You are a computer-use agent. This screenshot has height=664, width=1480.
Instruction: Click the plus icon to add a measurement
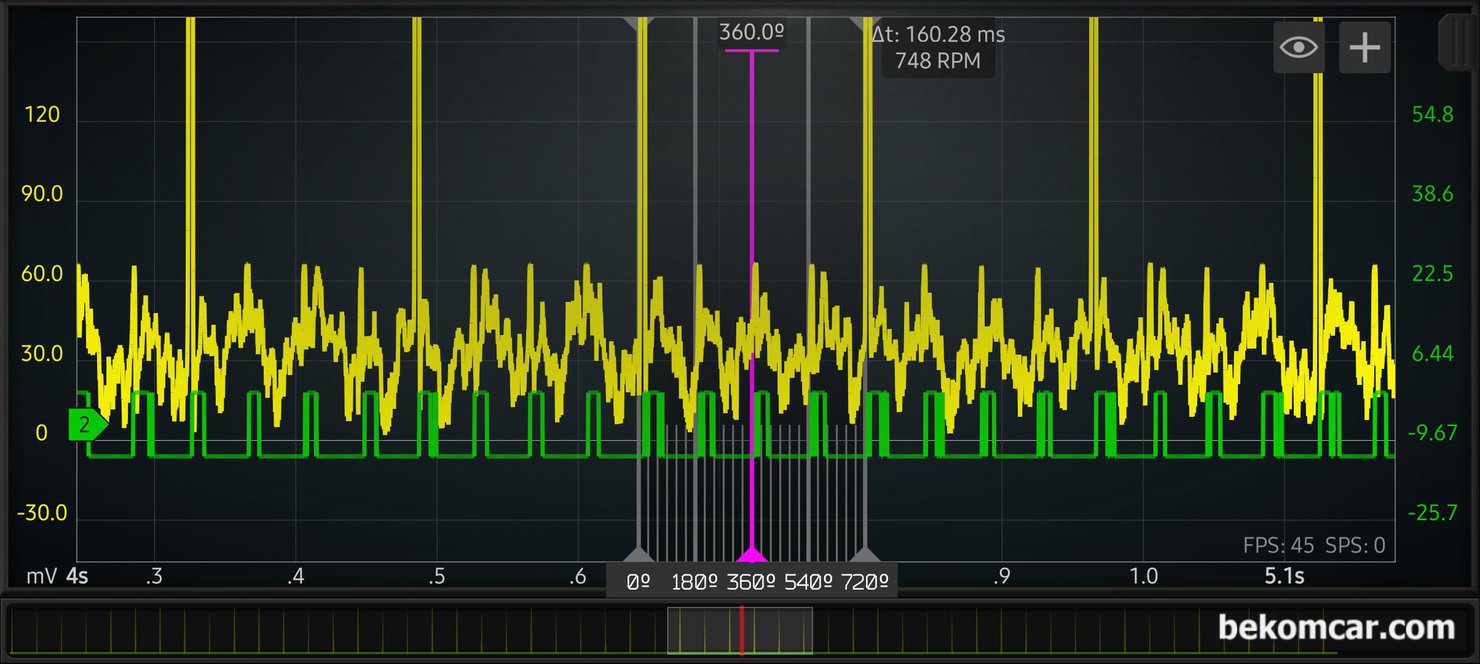1364,48
